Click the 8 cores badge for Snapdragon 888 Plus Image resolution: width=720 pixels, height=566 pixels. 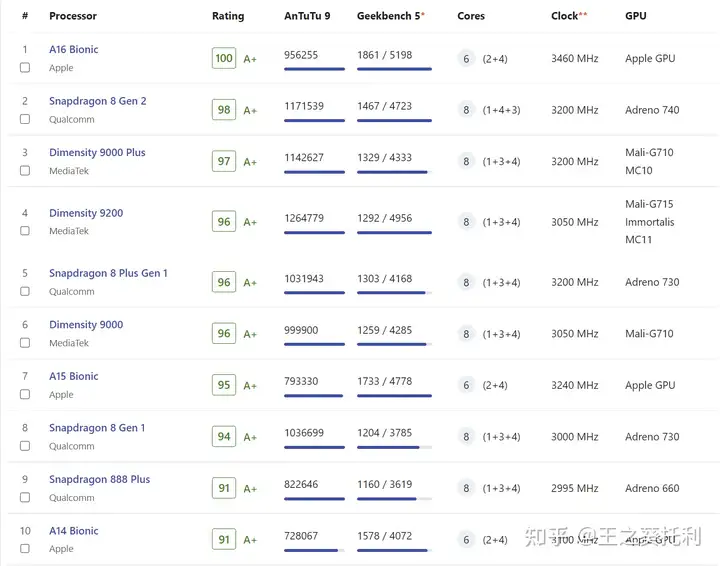(466, 488)
